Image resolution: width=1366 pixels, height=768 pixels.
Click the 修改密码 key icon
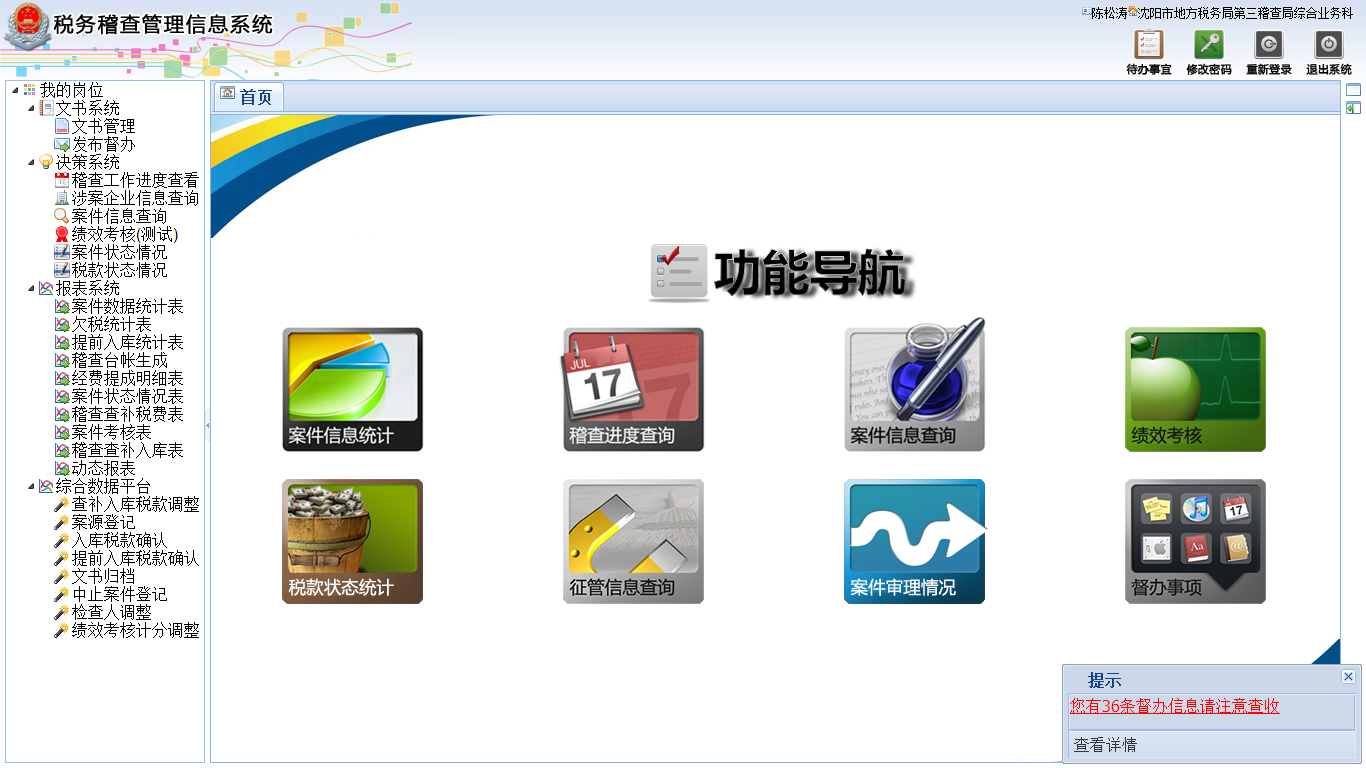tap(1209, 45)
